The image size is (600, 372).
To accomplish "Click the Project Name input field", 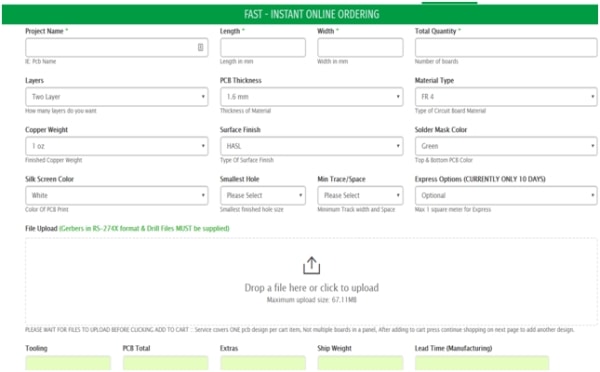I will [117, 47].
